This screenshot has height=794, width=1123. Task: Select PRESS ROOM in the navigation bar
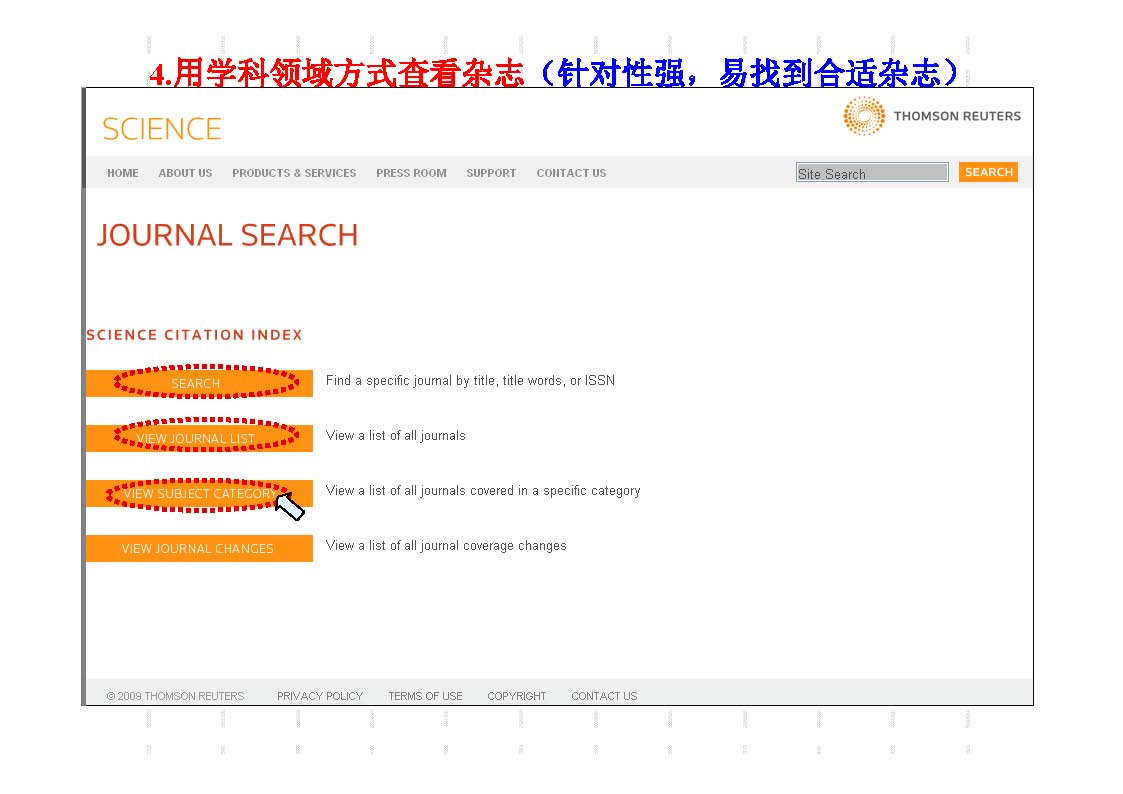click(x=411, y=173)
